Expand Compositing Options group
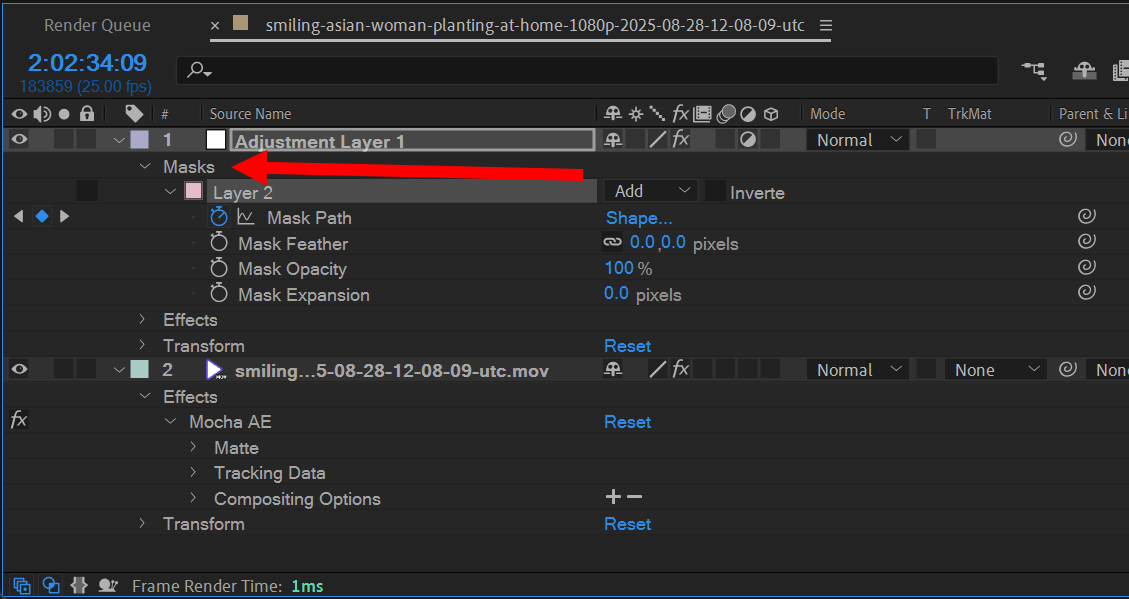This screenshot has width=1129, height=599. pyautogui.click(x=193, y=498)
